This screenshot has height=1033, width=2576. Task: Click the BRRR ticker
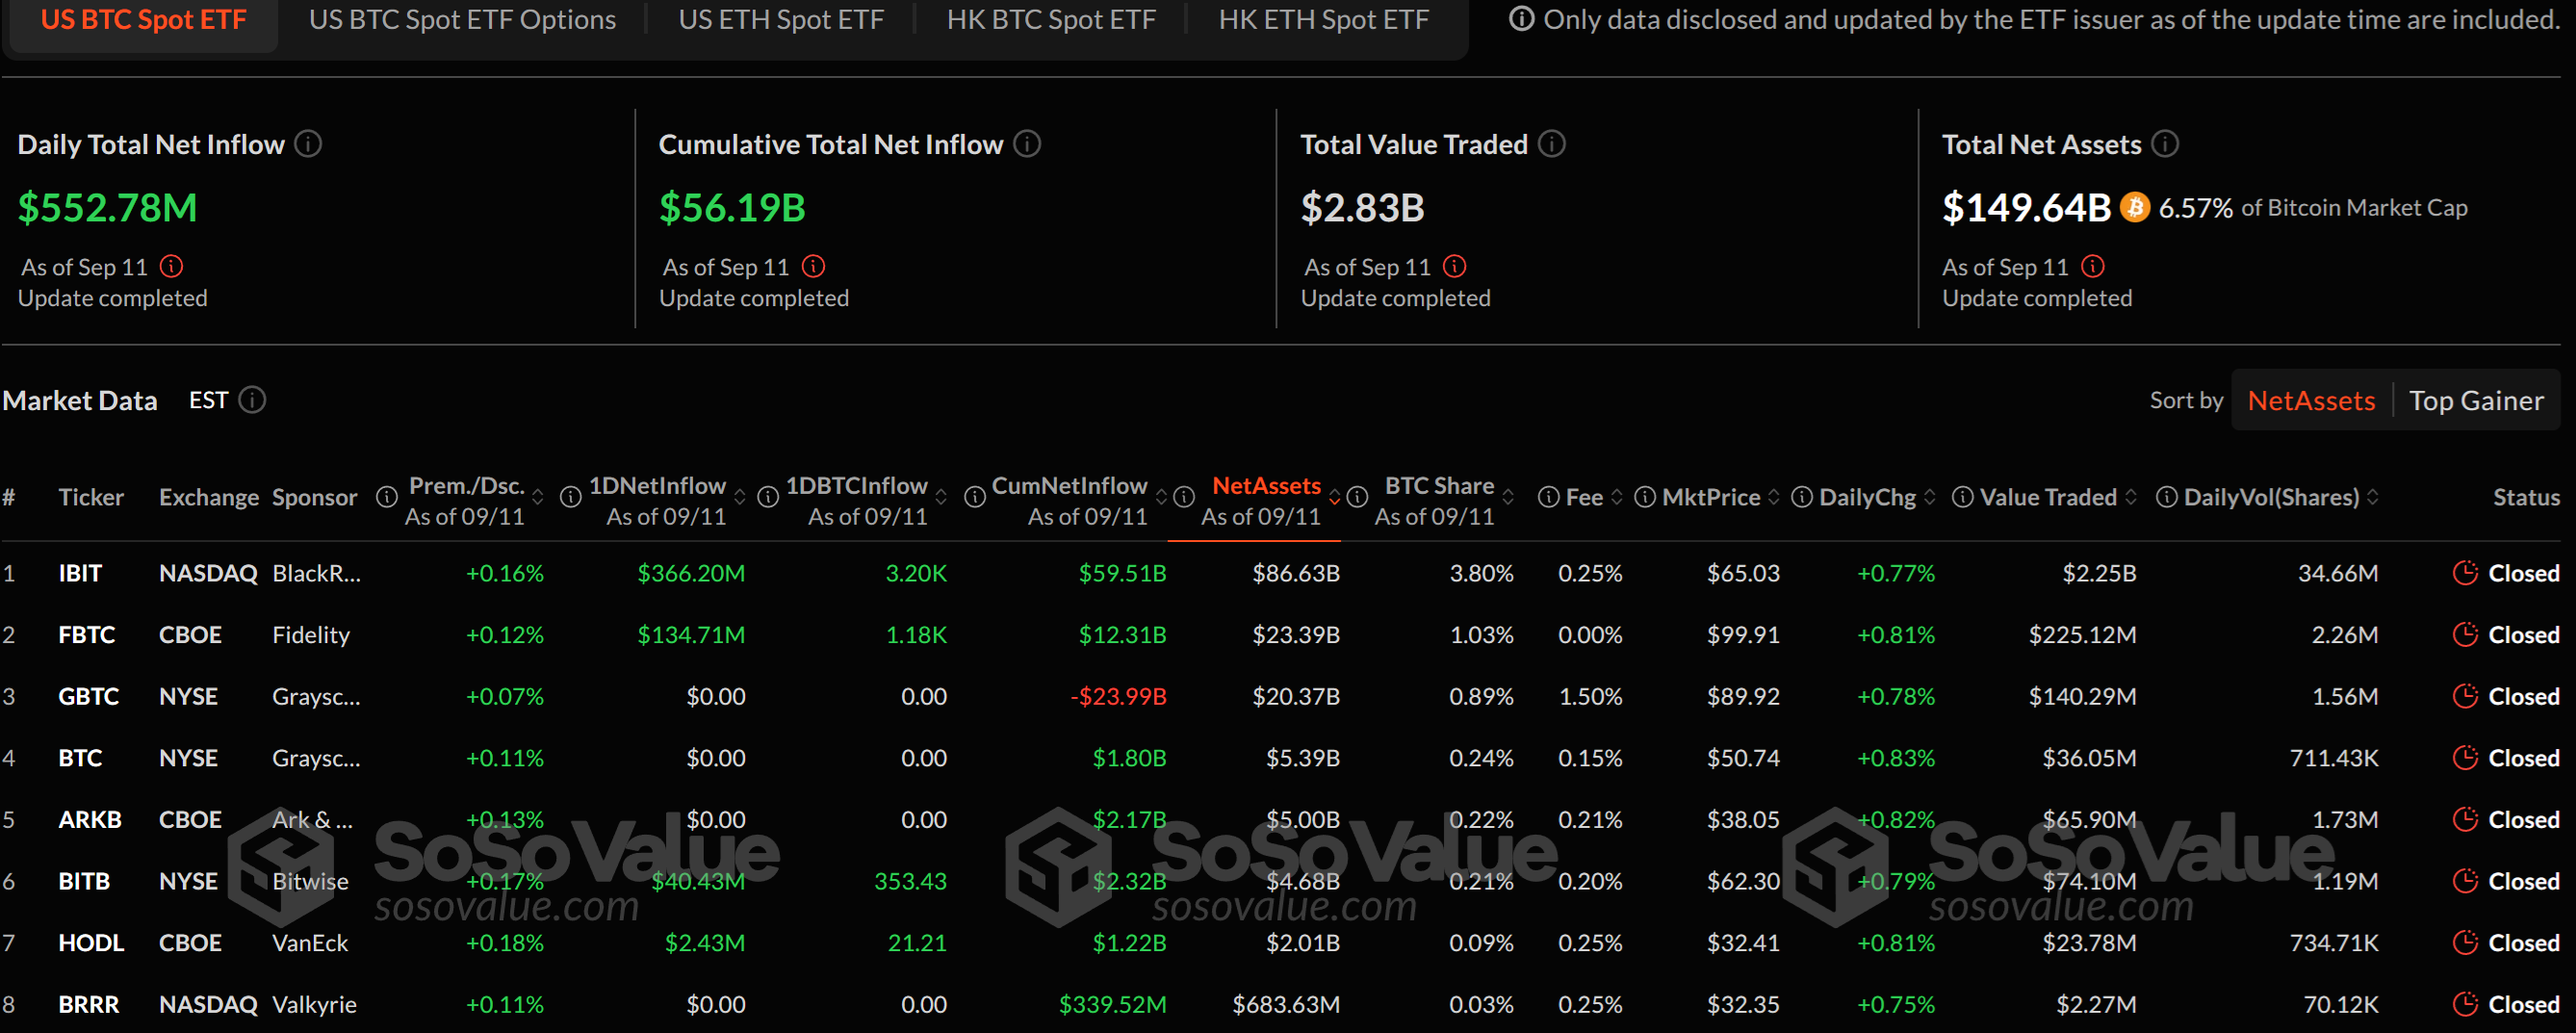point(88,1004)
